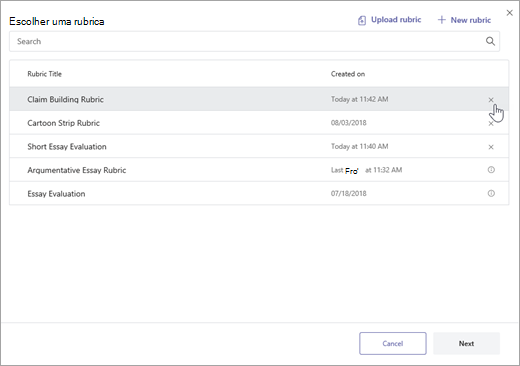Click Today at 11:42 AM cell
The width and height of the screenshot is (520, 366).
(x=359, y=99)
